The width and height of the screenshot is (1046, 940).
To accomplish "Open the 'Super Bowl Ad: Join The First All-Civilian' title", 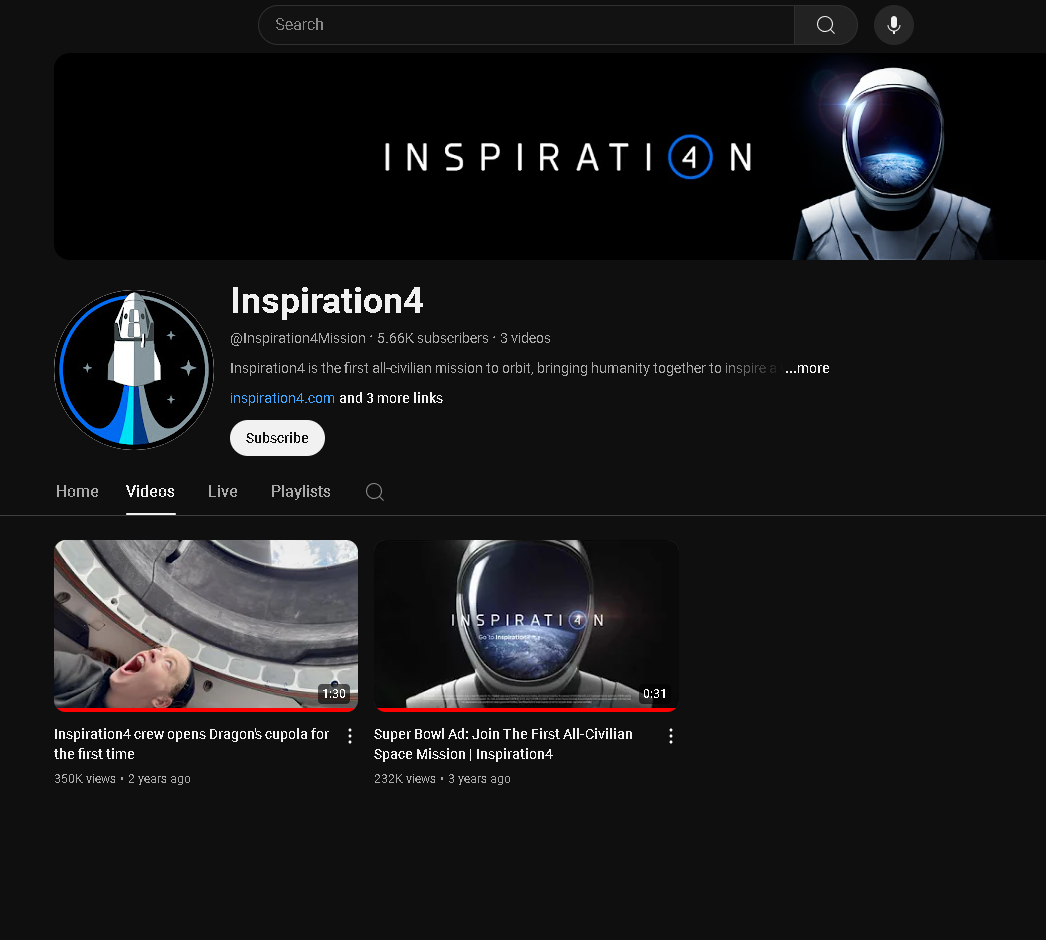I will (503, 744).
